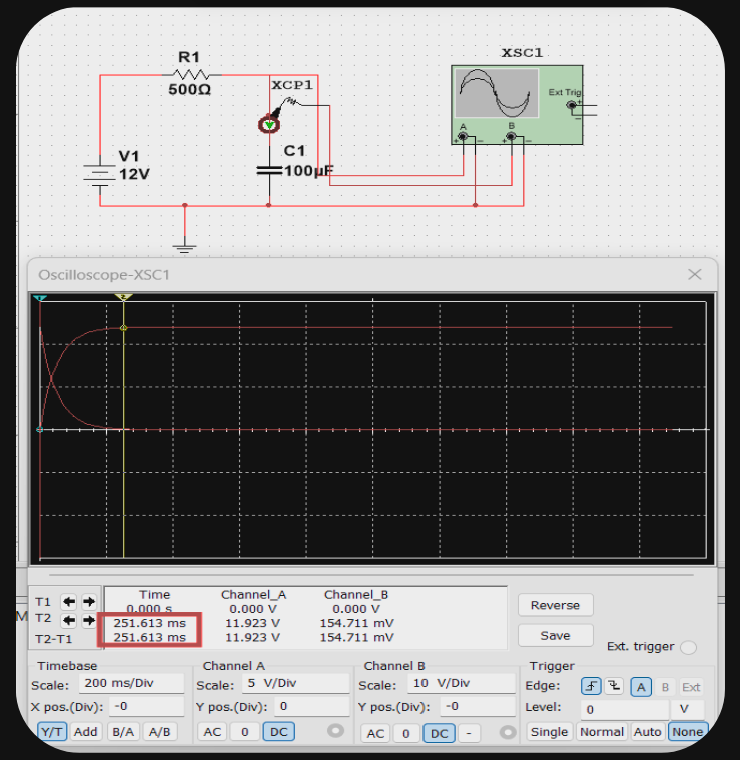This screenshot has width=740, height=760.
Task: Select the XCP1 current probe
Action: click(269, 124)
